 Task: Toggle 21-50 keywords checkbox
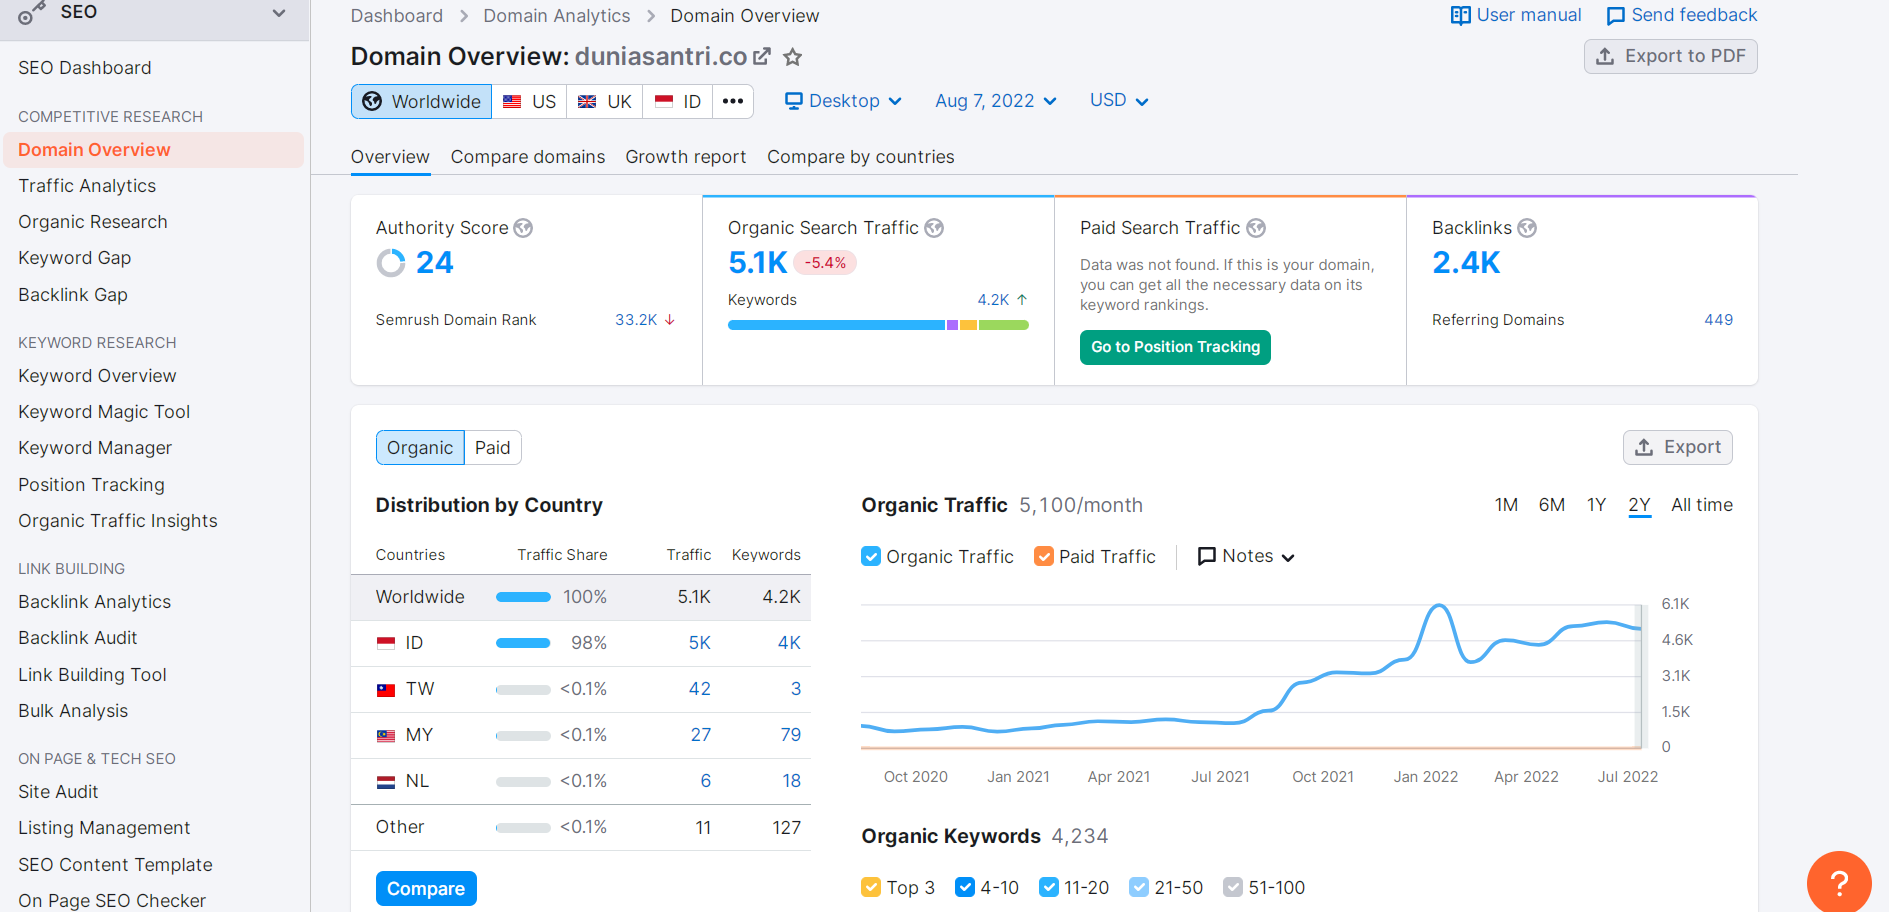tap(1139, 887)
